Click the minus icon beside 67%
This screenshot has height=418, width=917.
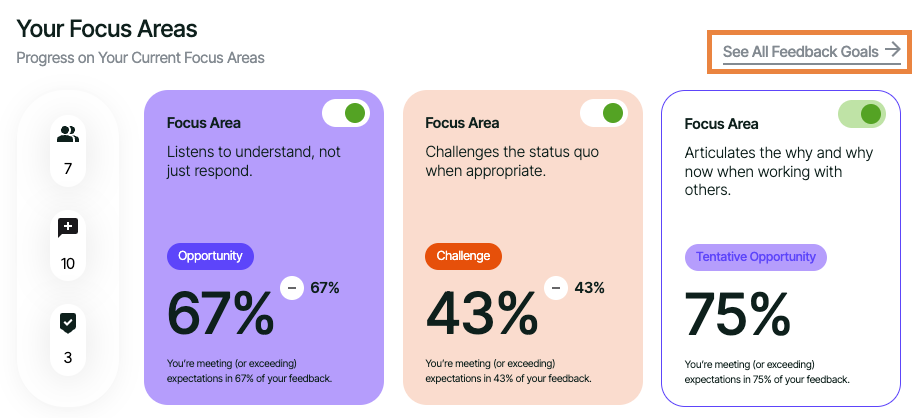(292, 288)
